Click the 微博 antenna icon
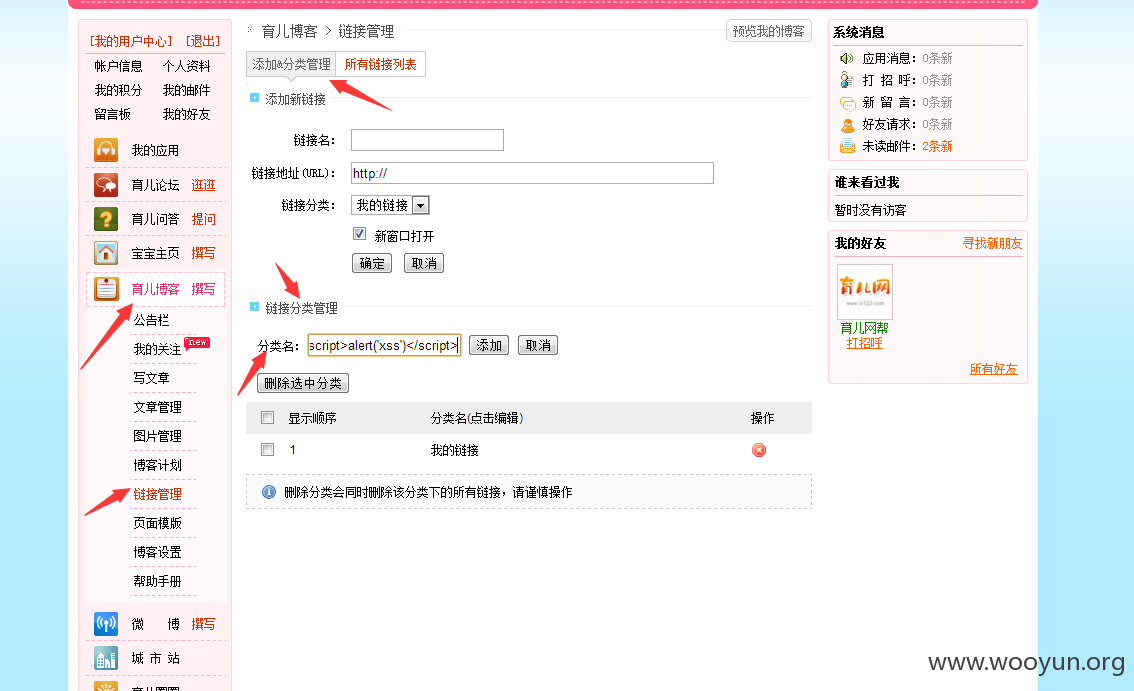Viewport: 1134px width, 691px height. click(106, 624)
